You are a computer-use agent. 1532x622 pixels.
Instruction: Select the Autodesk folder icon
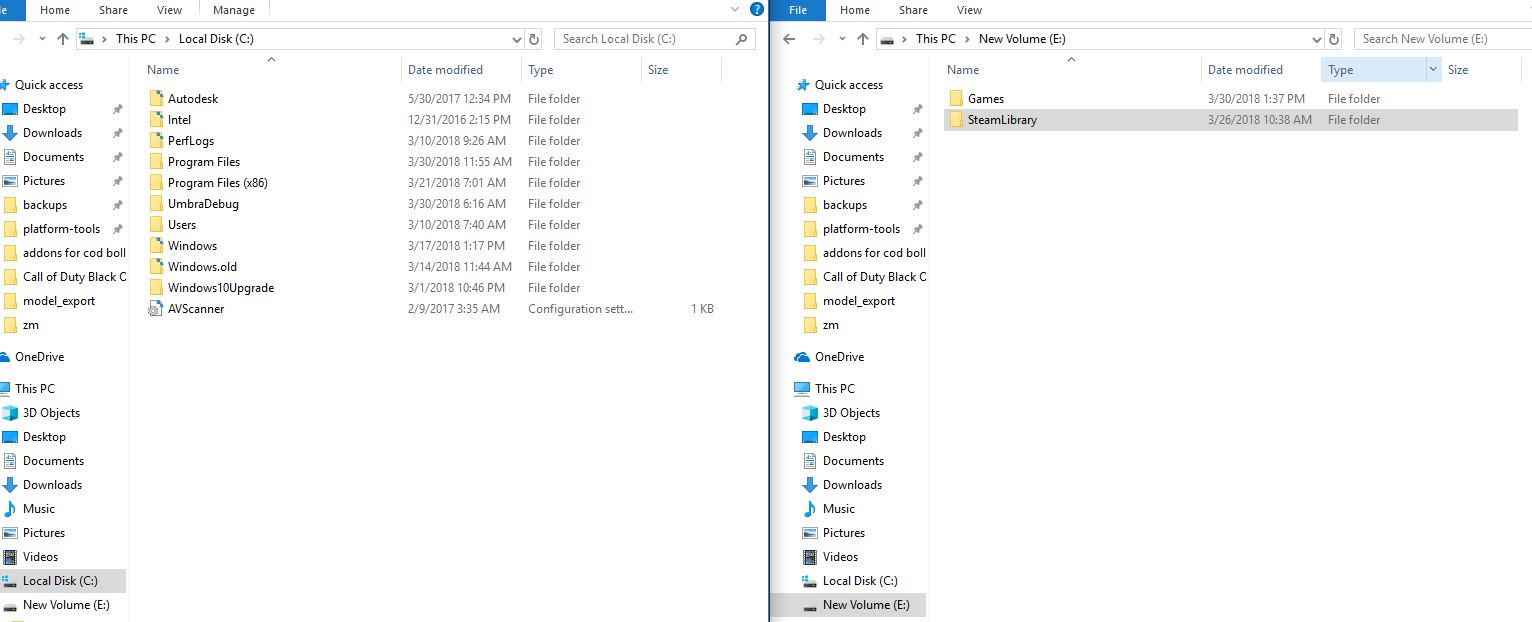pyautogui.click(x=155, y=99)
